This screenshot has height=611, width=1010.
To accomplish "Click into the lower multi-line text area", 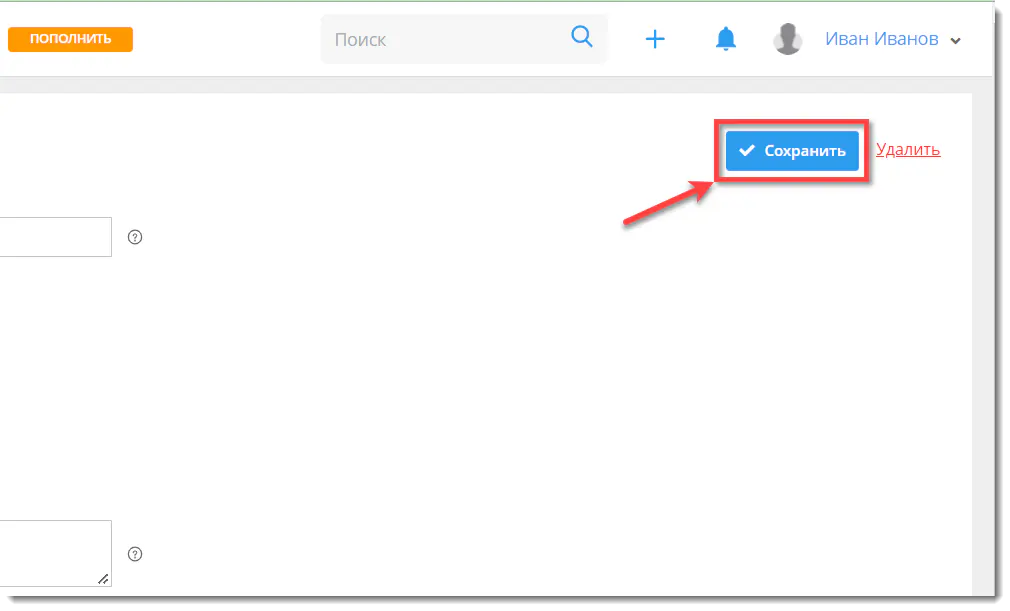I will (55, 554).
